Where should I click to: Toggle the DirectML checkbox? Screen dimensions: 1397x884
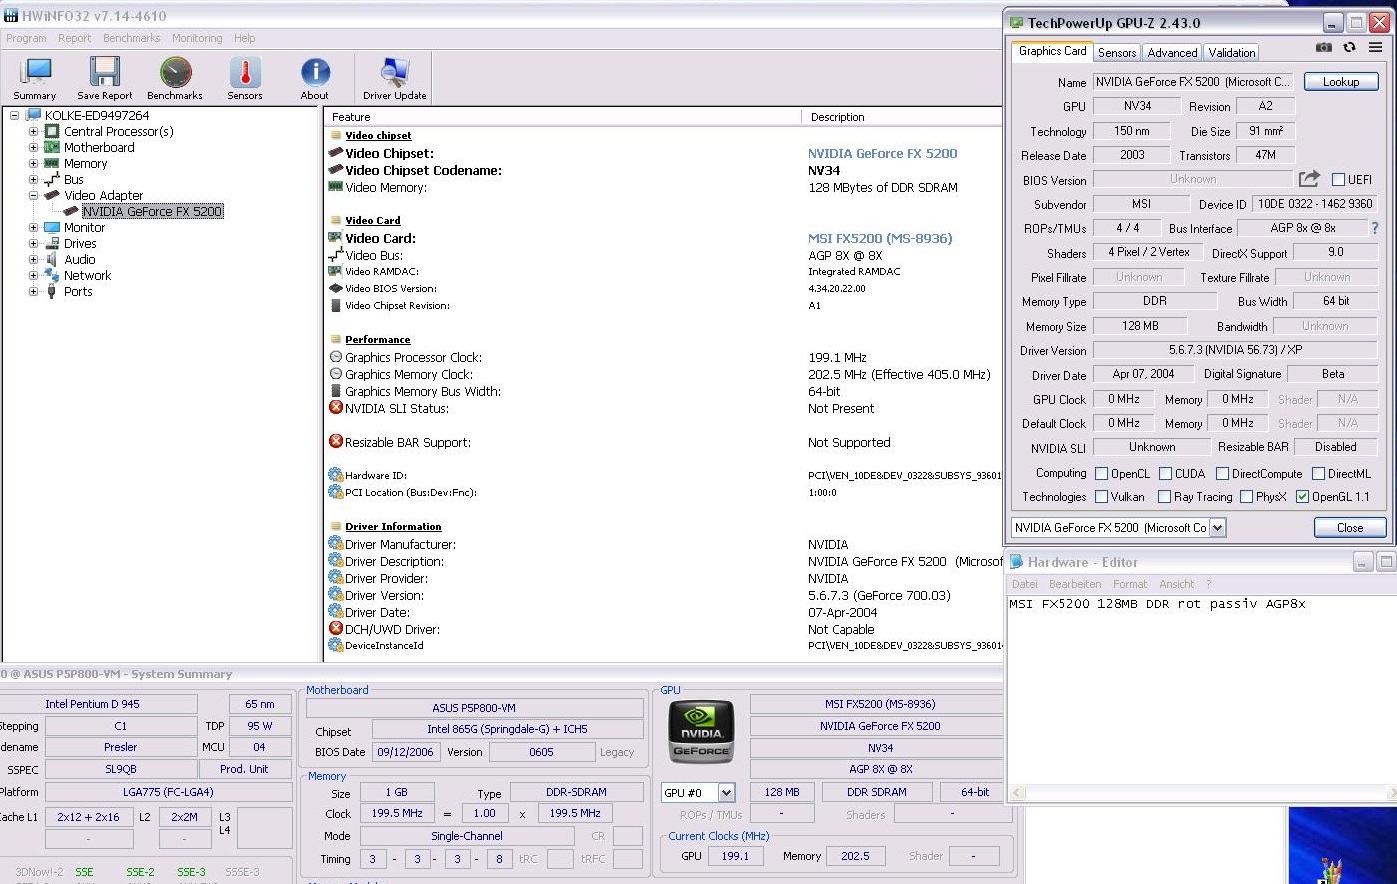click(1318, 474)
